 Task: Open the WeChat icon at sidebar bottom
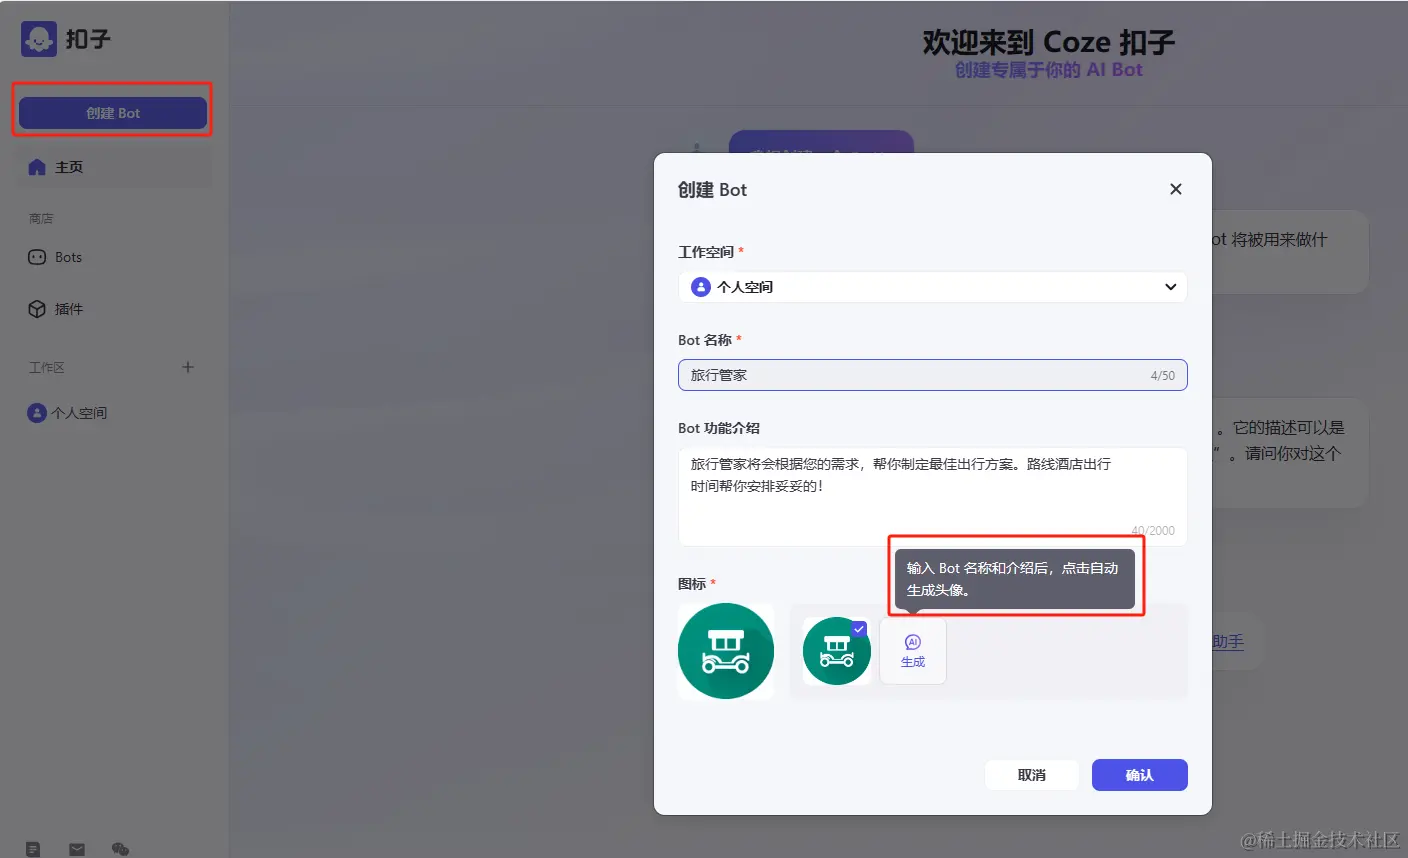[x=120, y=849]
